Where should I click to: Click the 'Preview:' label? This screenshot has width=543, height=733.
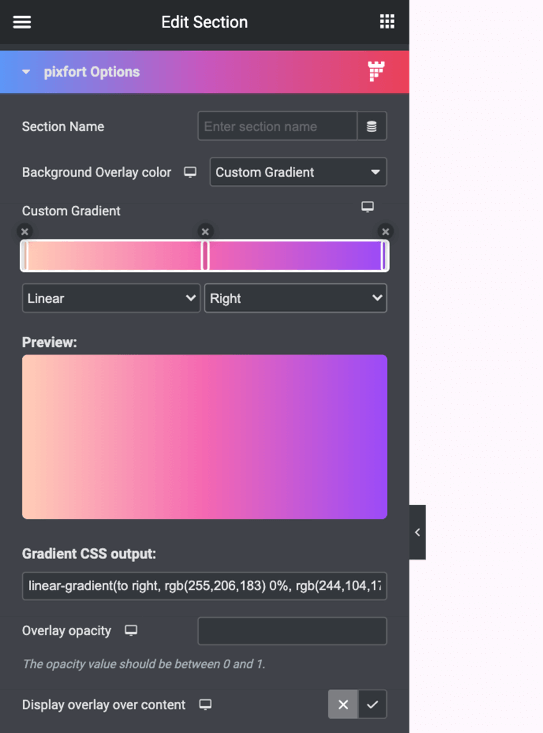[x=50, y=342]
